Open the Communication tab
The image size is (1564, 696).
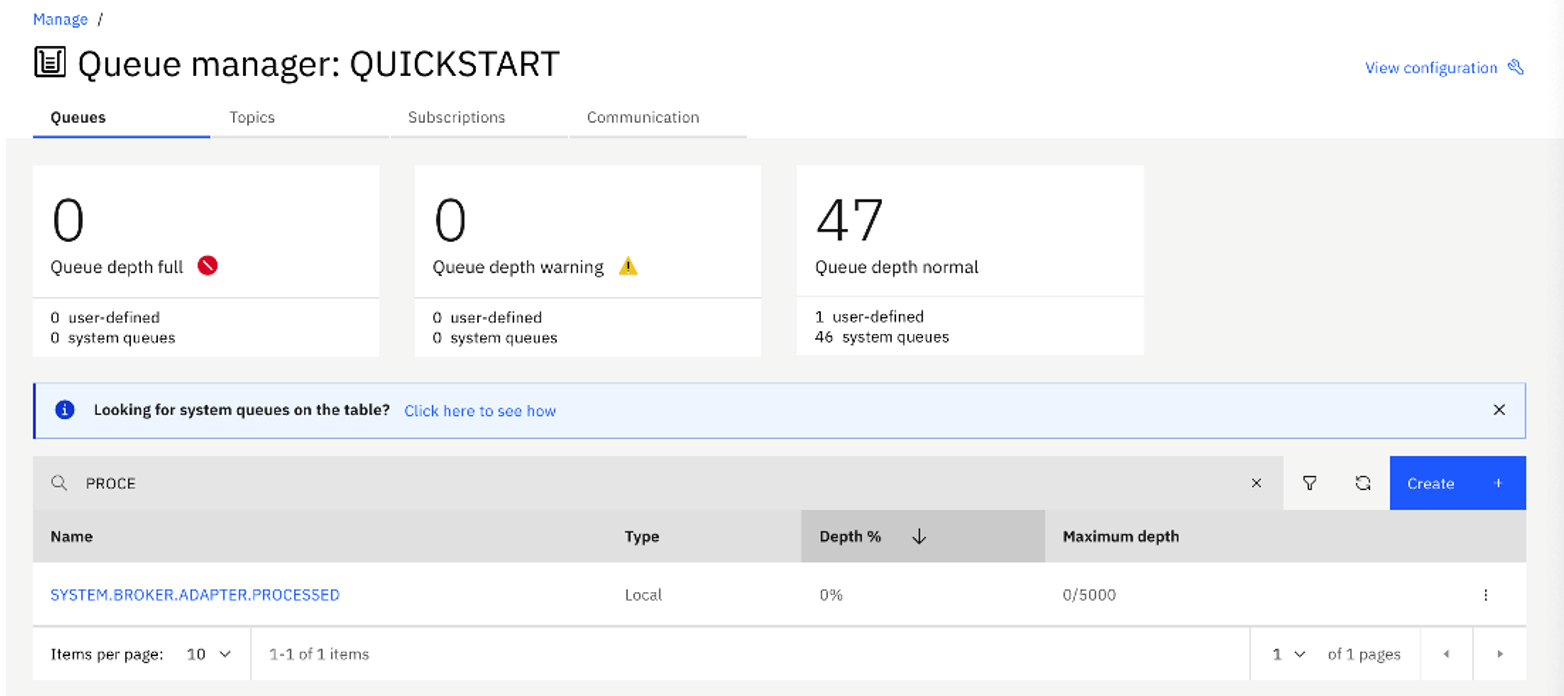click(x=641, y=117)
